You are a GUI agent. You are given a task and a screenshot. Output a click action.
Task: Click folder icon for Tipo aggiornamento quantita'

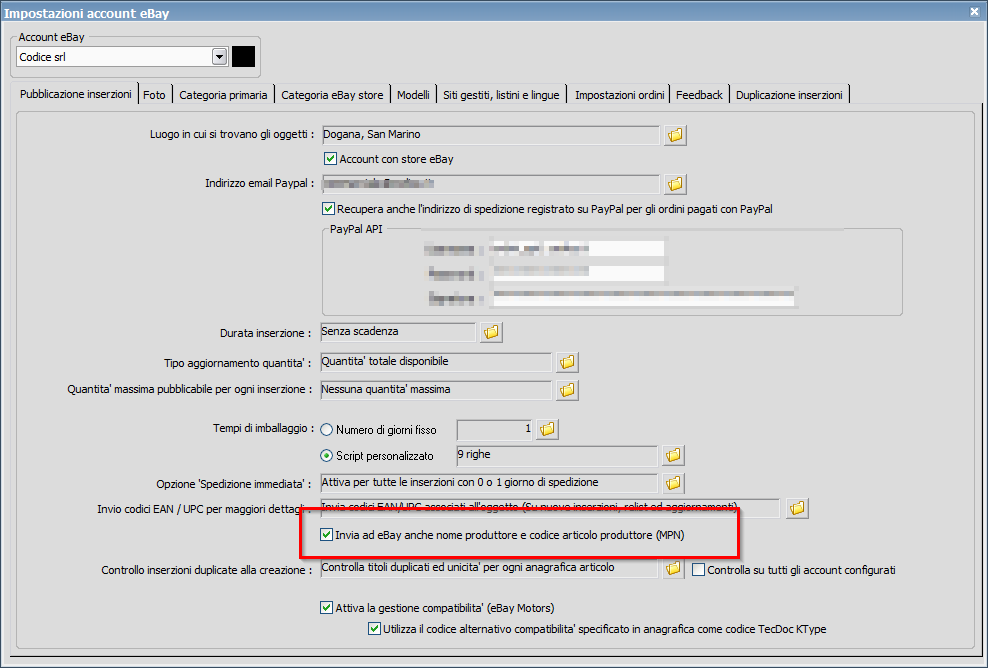click(567, 362)
